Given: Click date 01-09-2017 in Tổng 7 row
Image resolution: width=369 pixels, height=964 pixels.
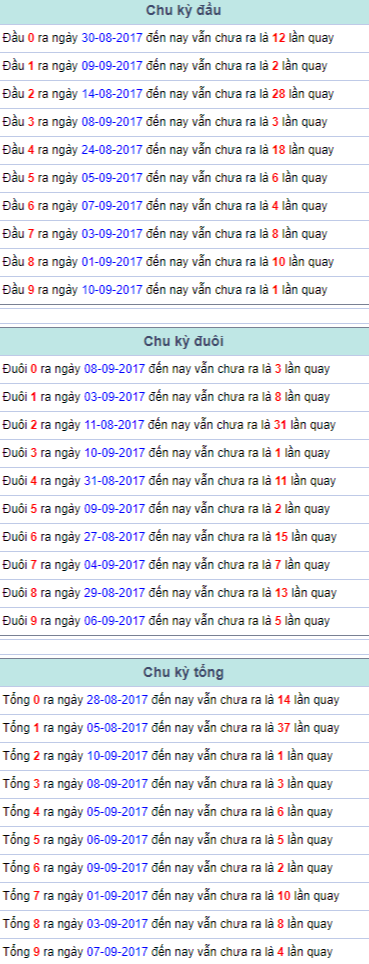Looking at the screenshot, I should (117, 896).
